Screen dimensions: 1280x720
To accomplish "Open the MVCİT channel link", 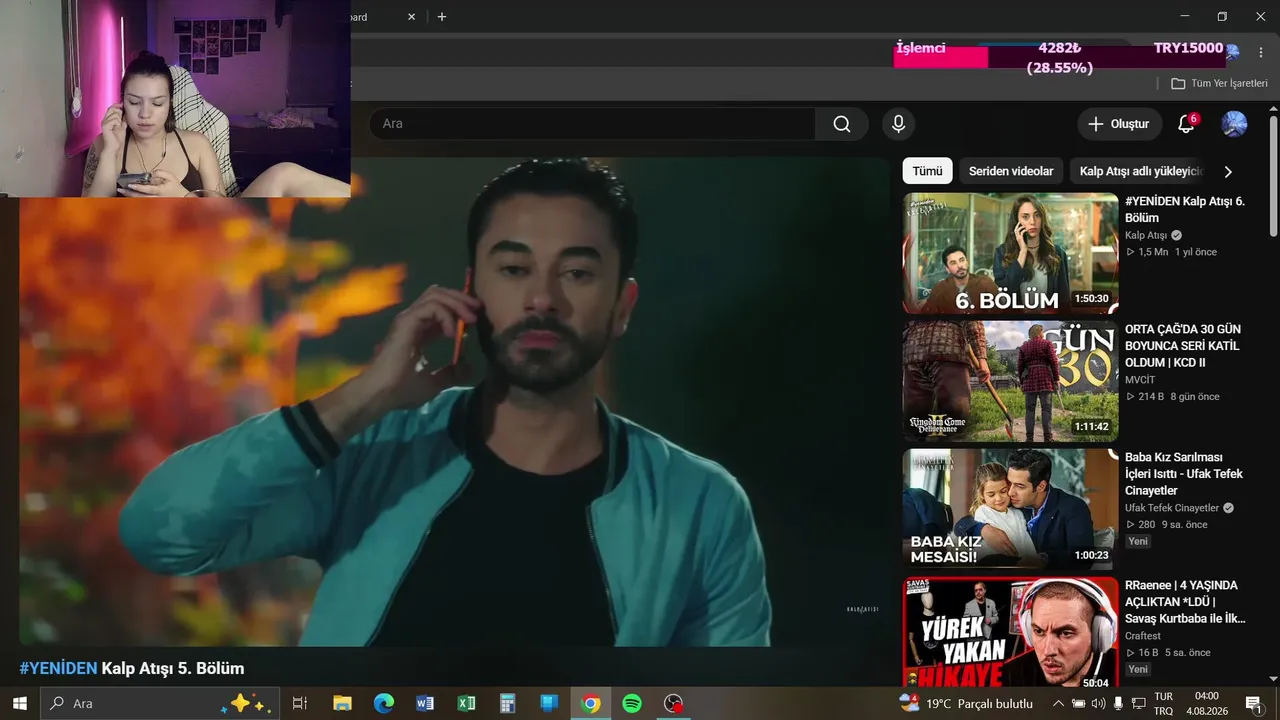I will [1140, 380].
